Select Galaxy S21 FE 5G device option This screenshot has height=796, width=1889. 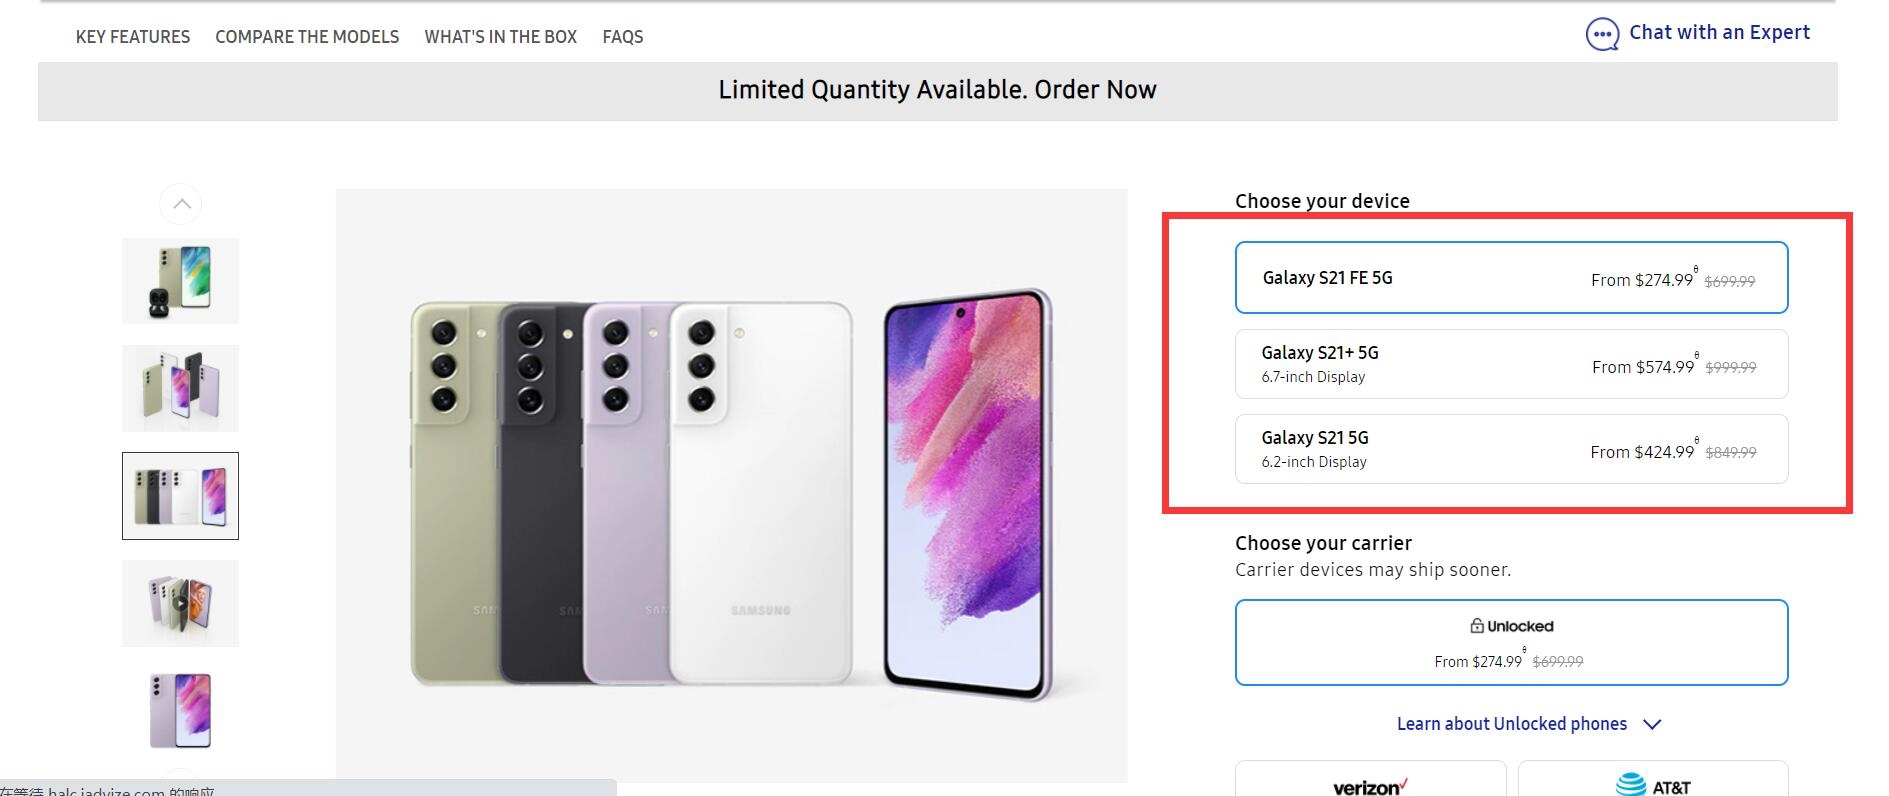click(x=1511, y=278)
